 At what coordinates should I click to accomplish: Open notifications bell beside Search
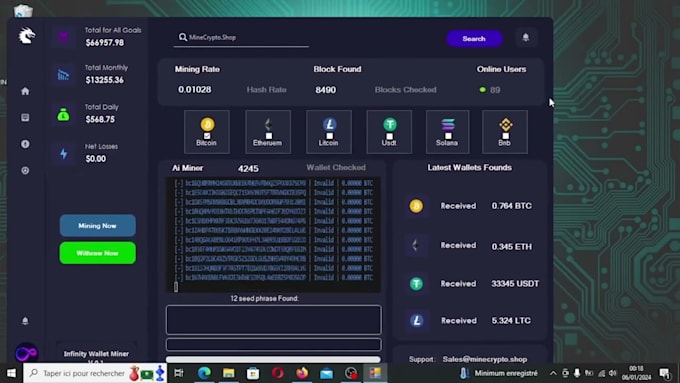526,38
